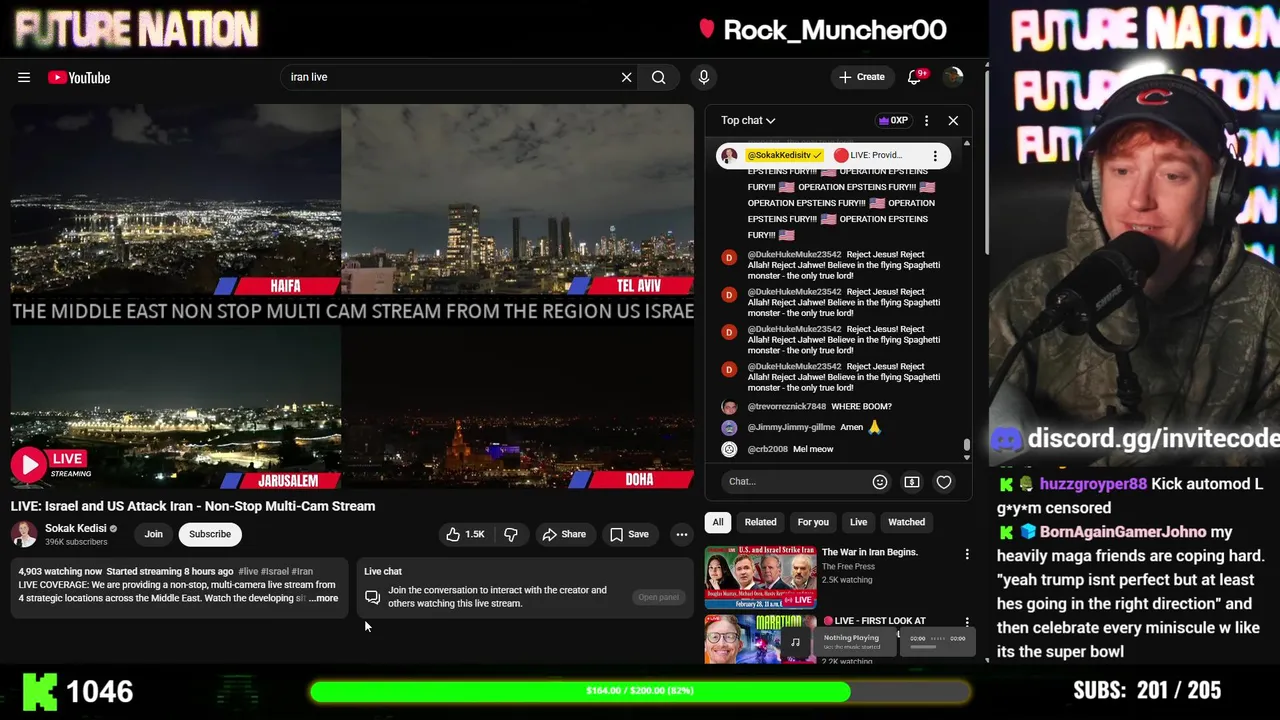This screenshot has height=720, width=1280.
Task: Join the Sokak Kedisi channel membership
Action: tap(153, 534)
